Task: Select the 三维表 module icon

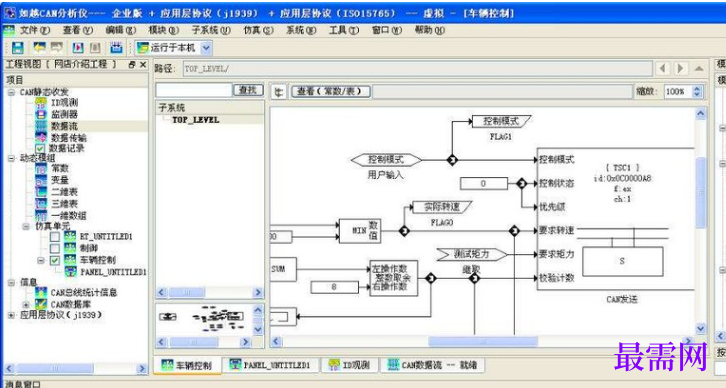Action: 41,203
